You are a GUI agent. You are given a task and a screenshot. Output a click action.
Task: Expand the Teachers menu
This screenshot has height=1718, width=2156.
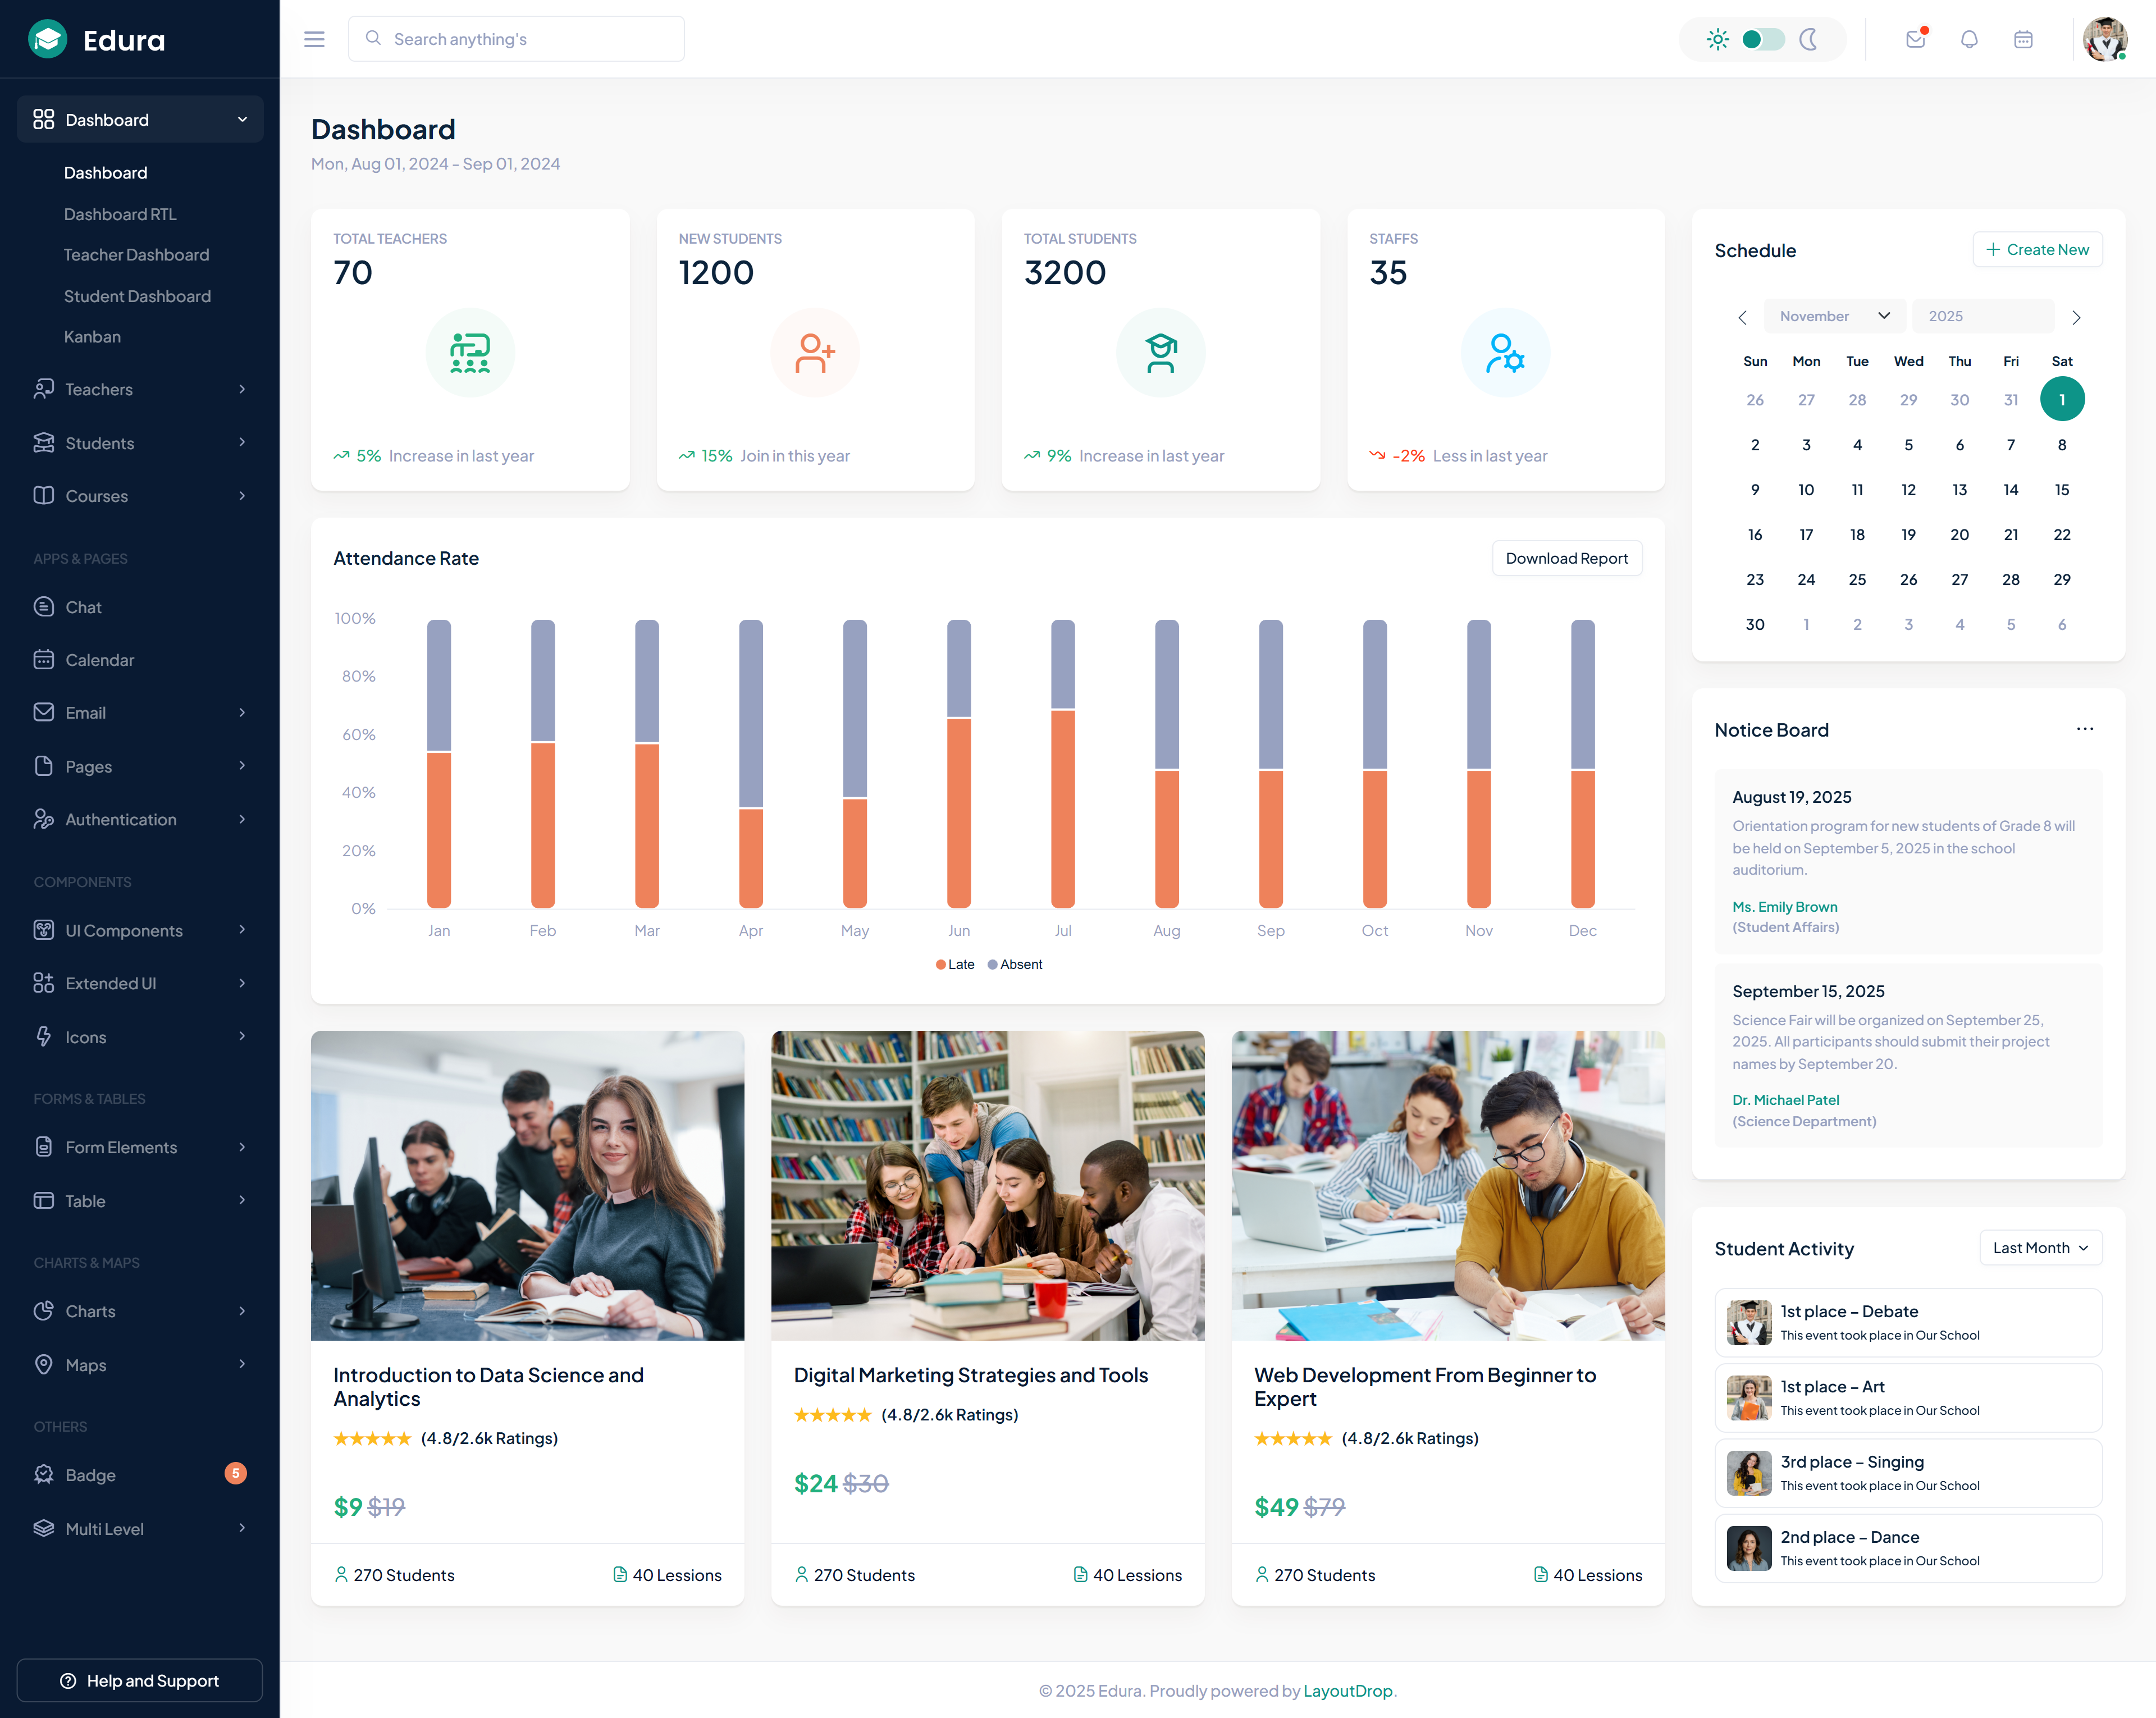point(99,389)
